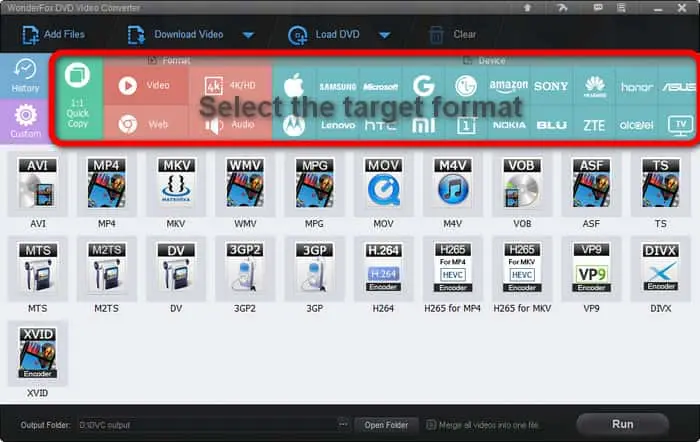
Task: Open the Motorola device category
Action: click(294, 125)
